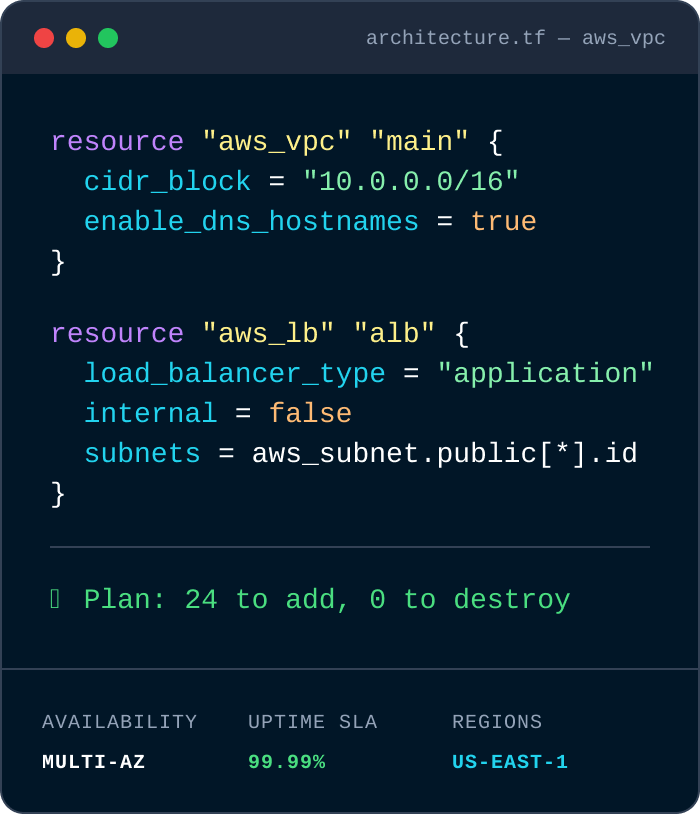Click the green plan status icon

click(55, 599)
